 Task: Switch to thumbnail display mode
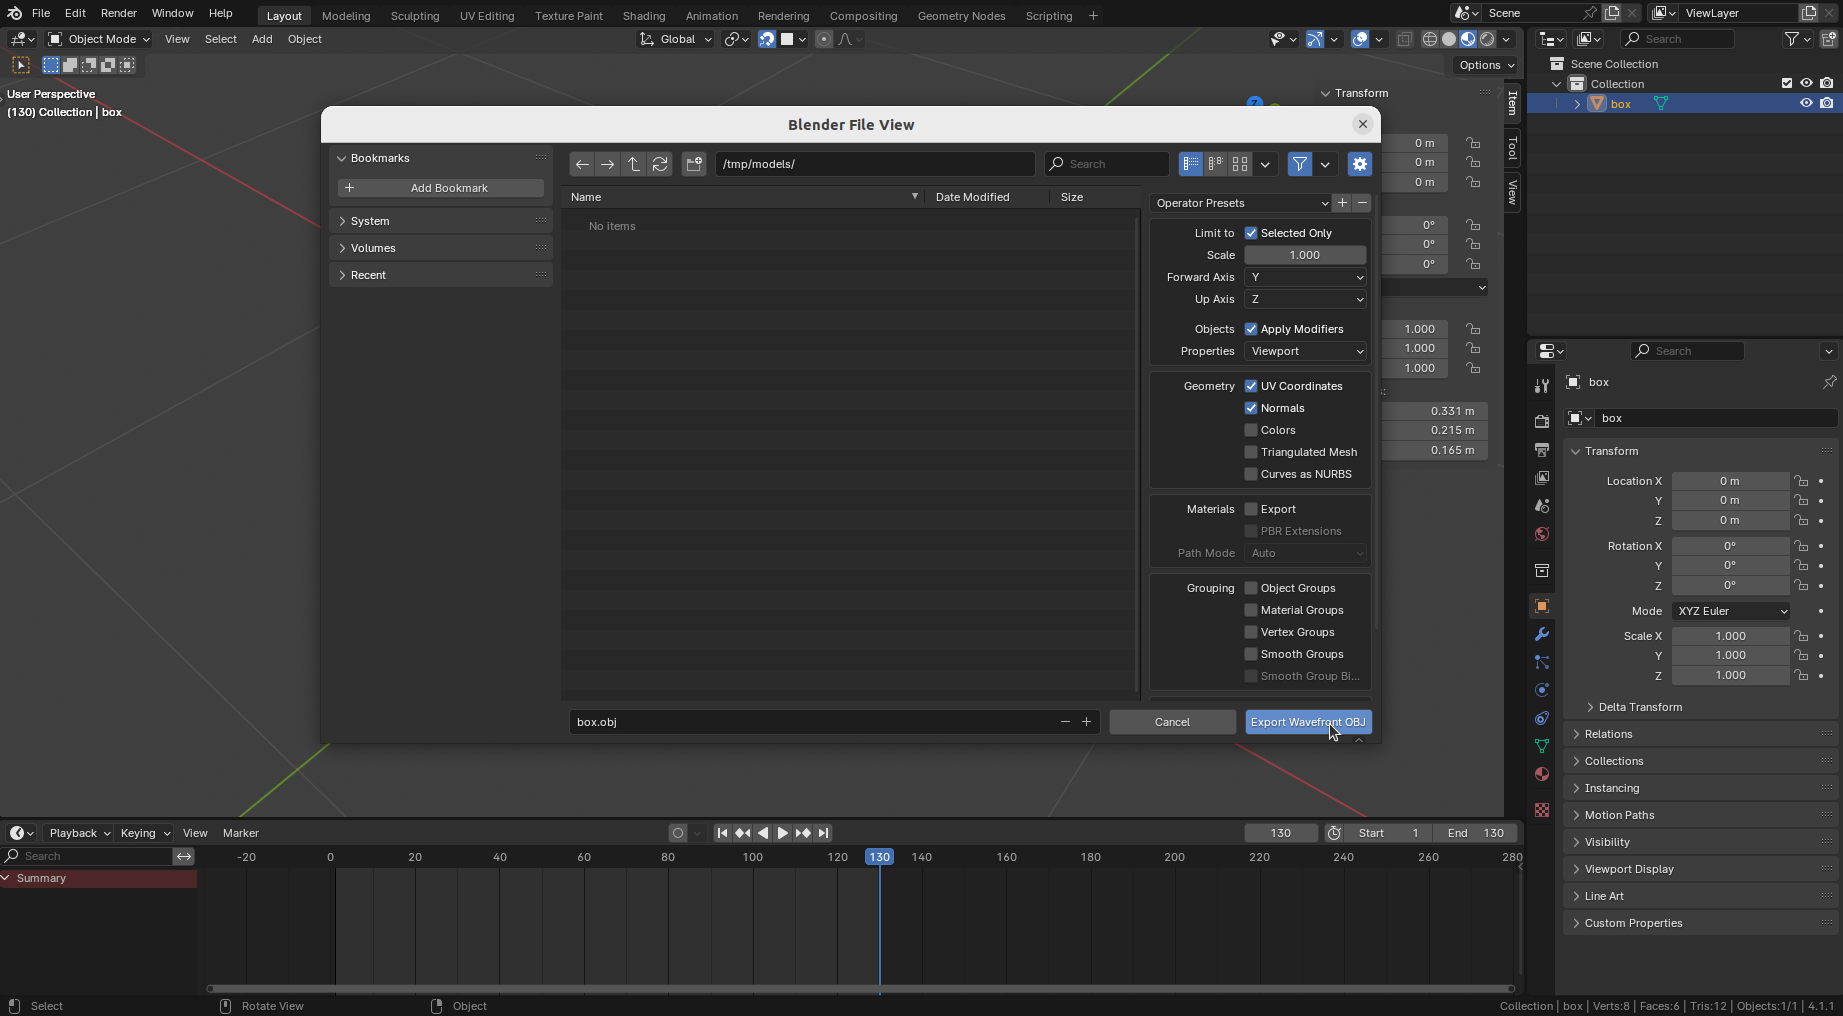coord(1240,164)
